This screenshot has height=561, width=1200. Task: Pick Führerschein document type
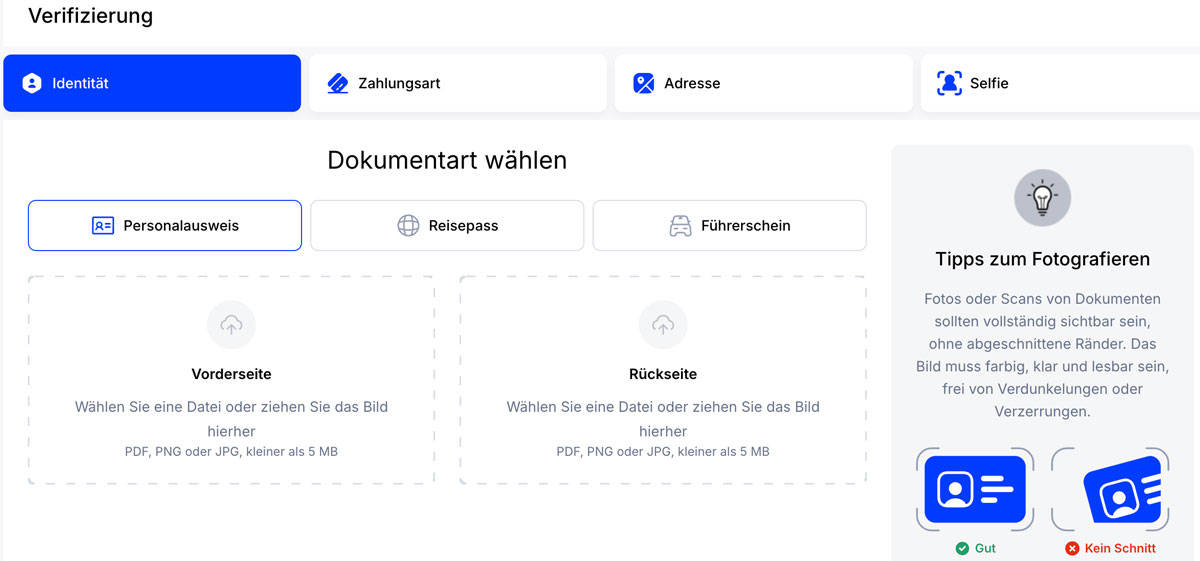[729, 225]
